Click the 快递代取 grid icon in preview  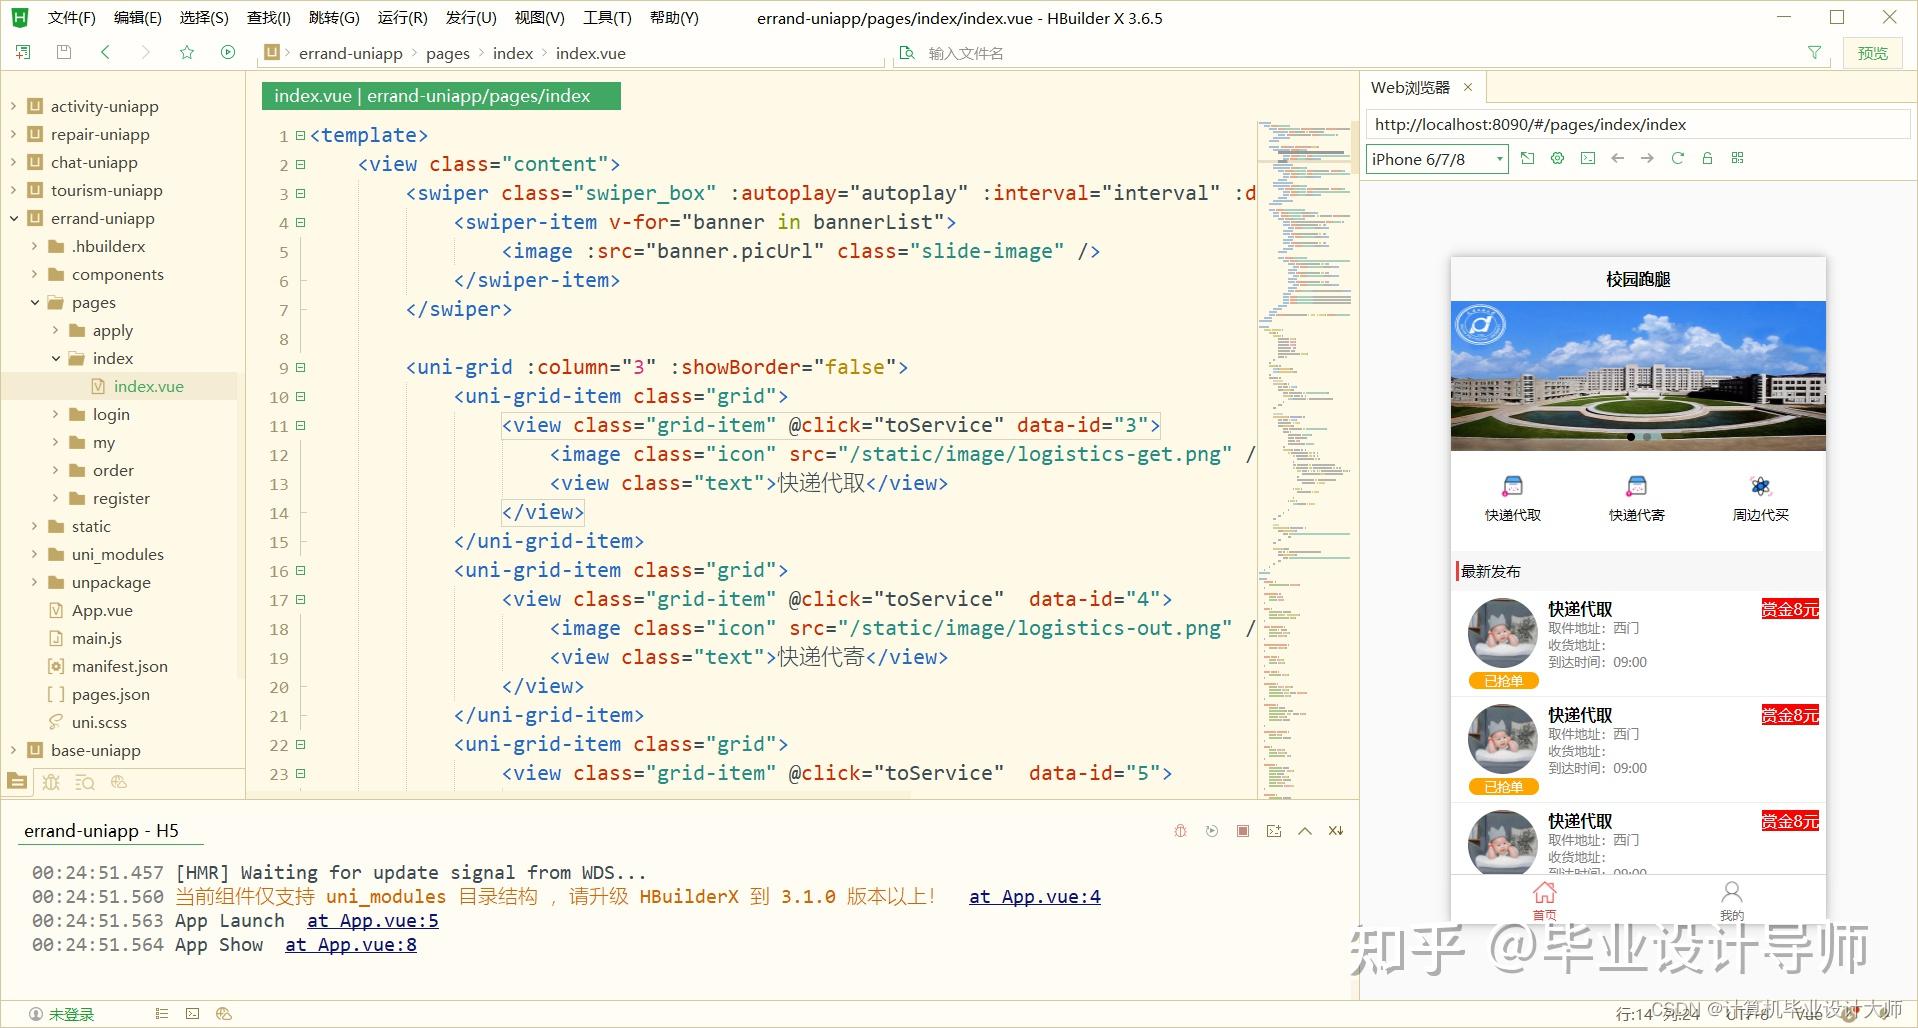tap(1512, 487)
